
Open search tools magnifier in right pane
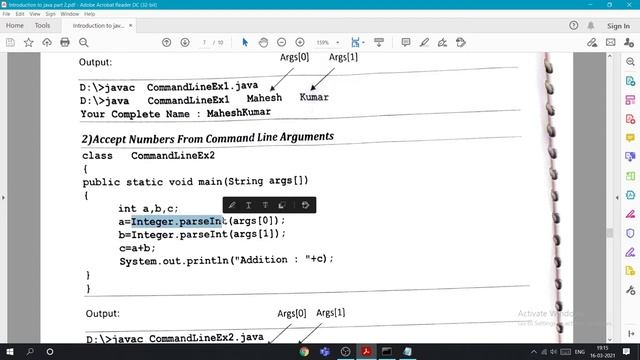[x=630, y=62]
